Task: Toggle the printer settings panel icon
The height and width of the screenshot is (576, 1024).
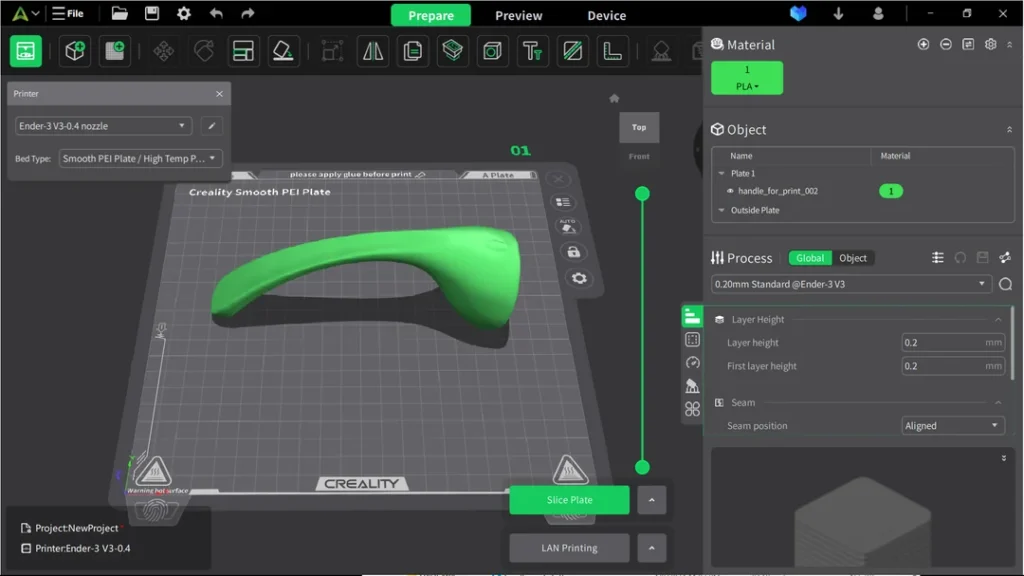Action: [x=25, y=51]
